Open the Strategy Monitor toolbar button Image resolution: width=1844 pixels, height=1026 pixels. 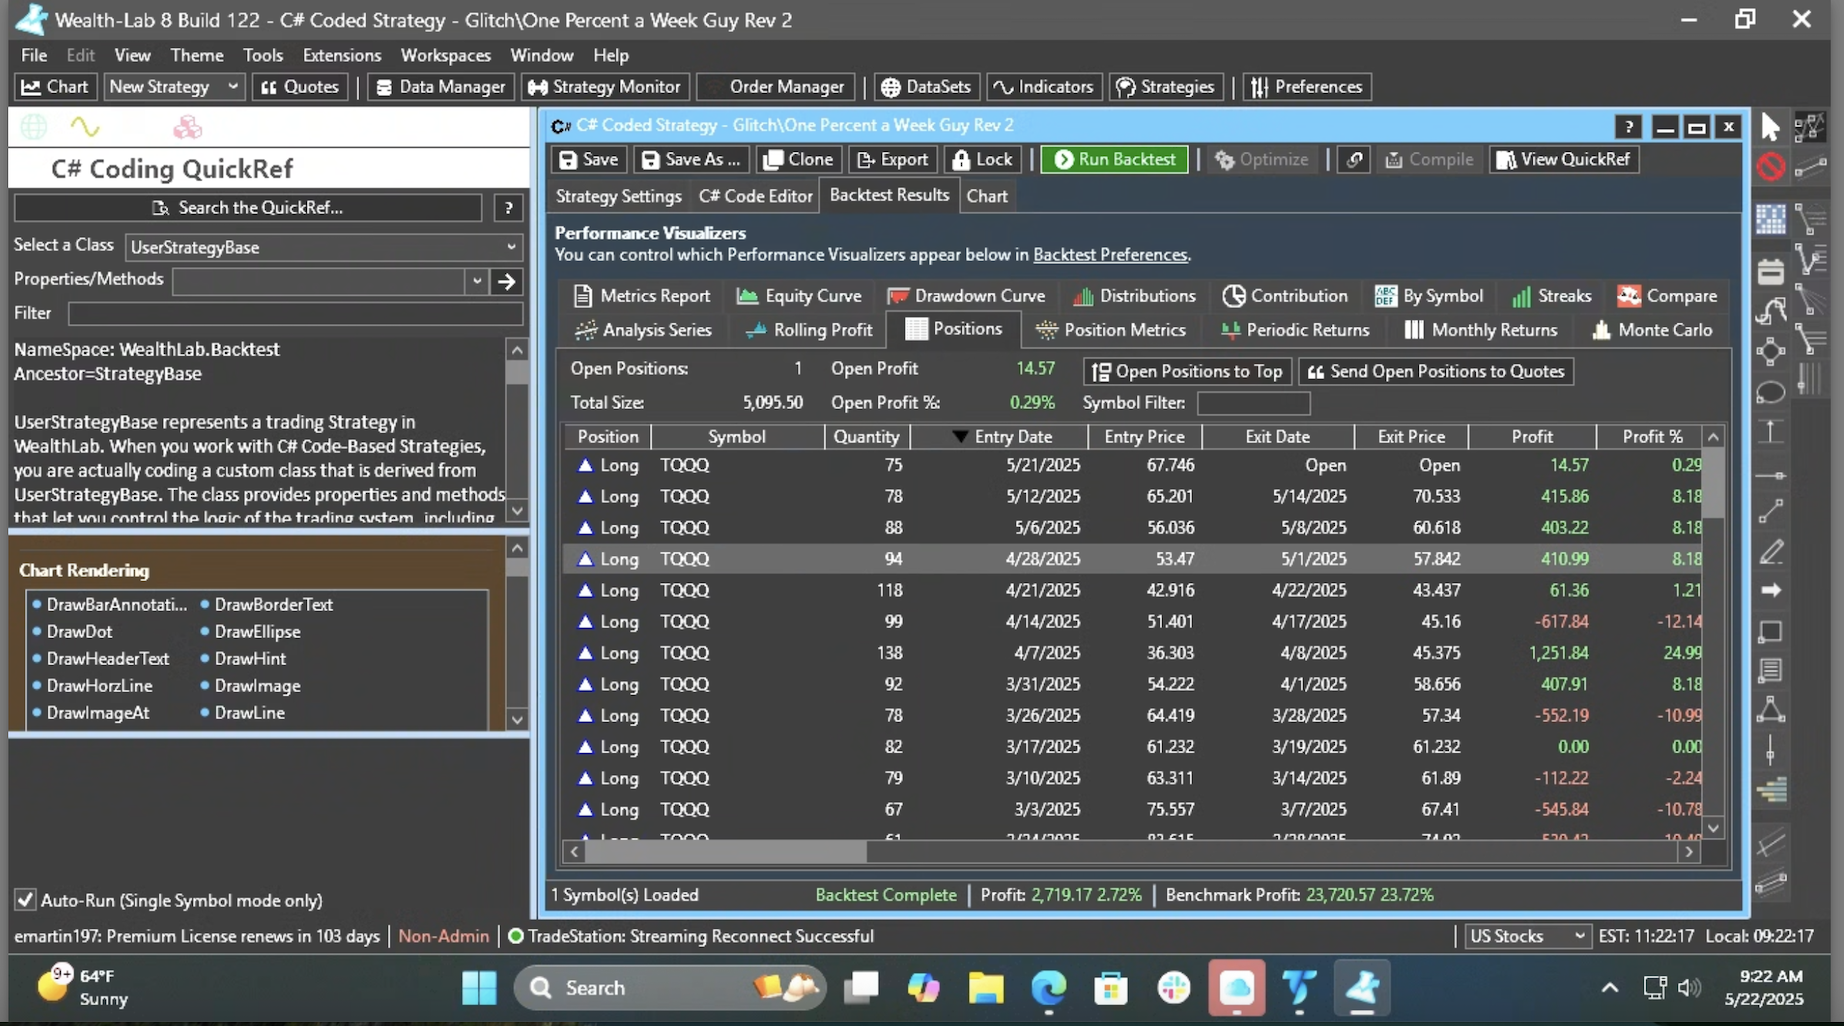(604, 87)
